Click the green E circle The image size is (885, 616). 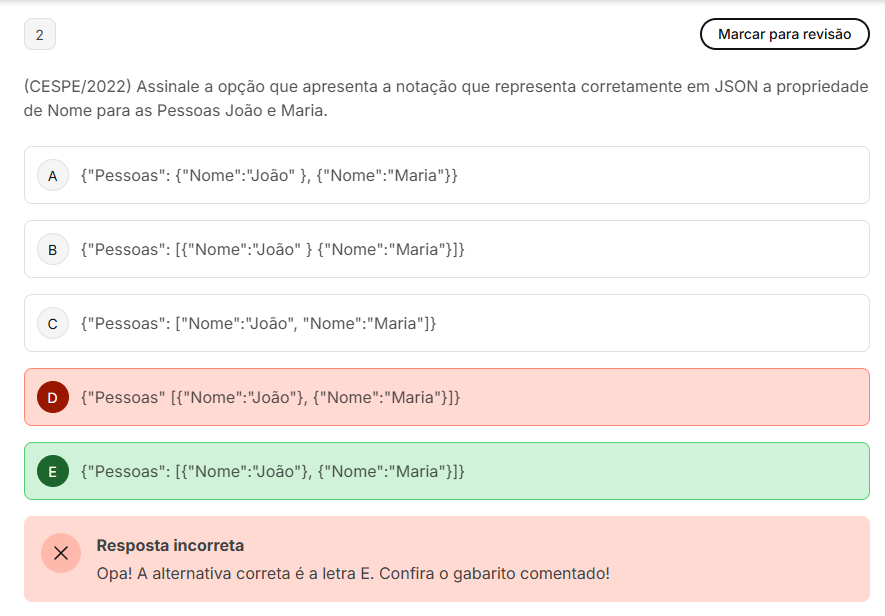tap(53, 471)
